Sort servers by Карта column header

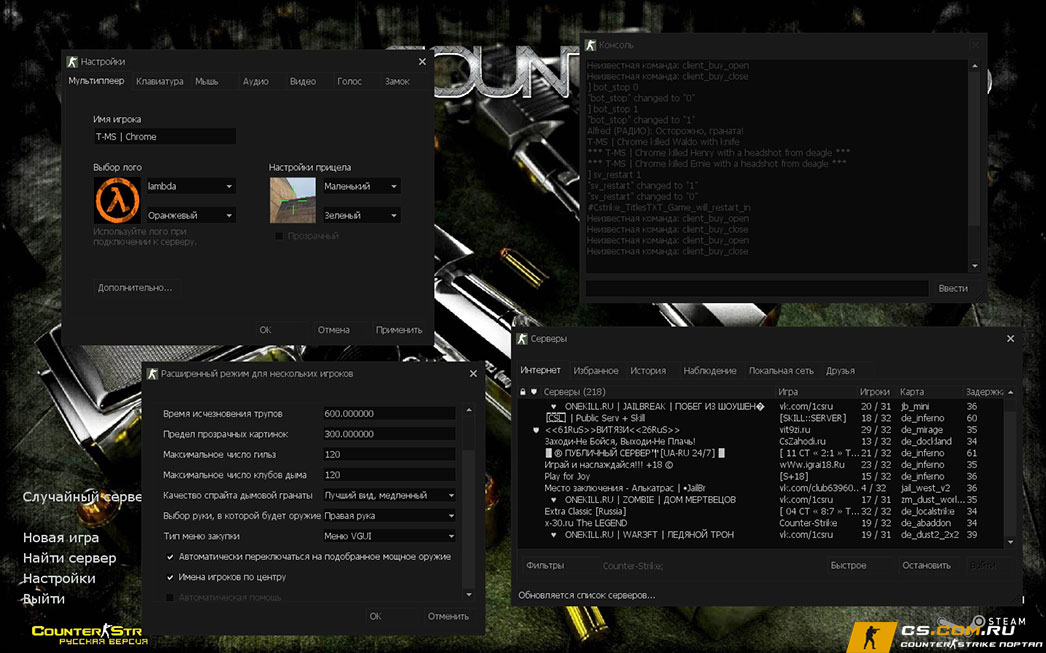coord(912,392)
